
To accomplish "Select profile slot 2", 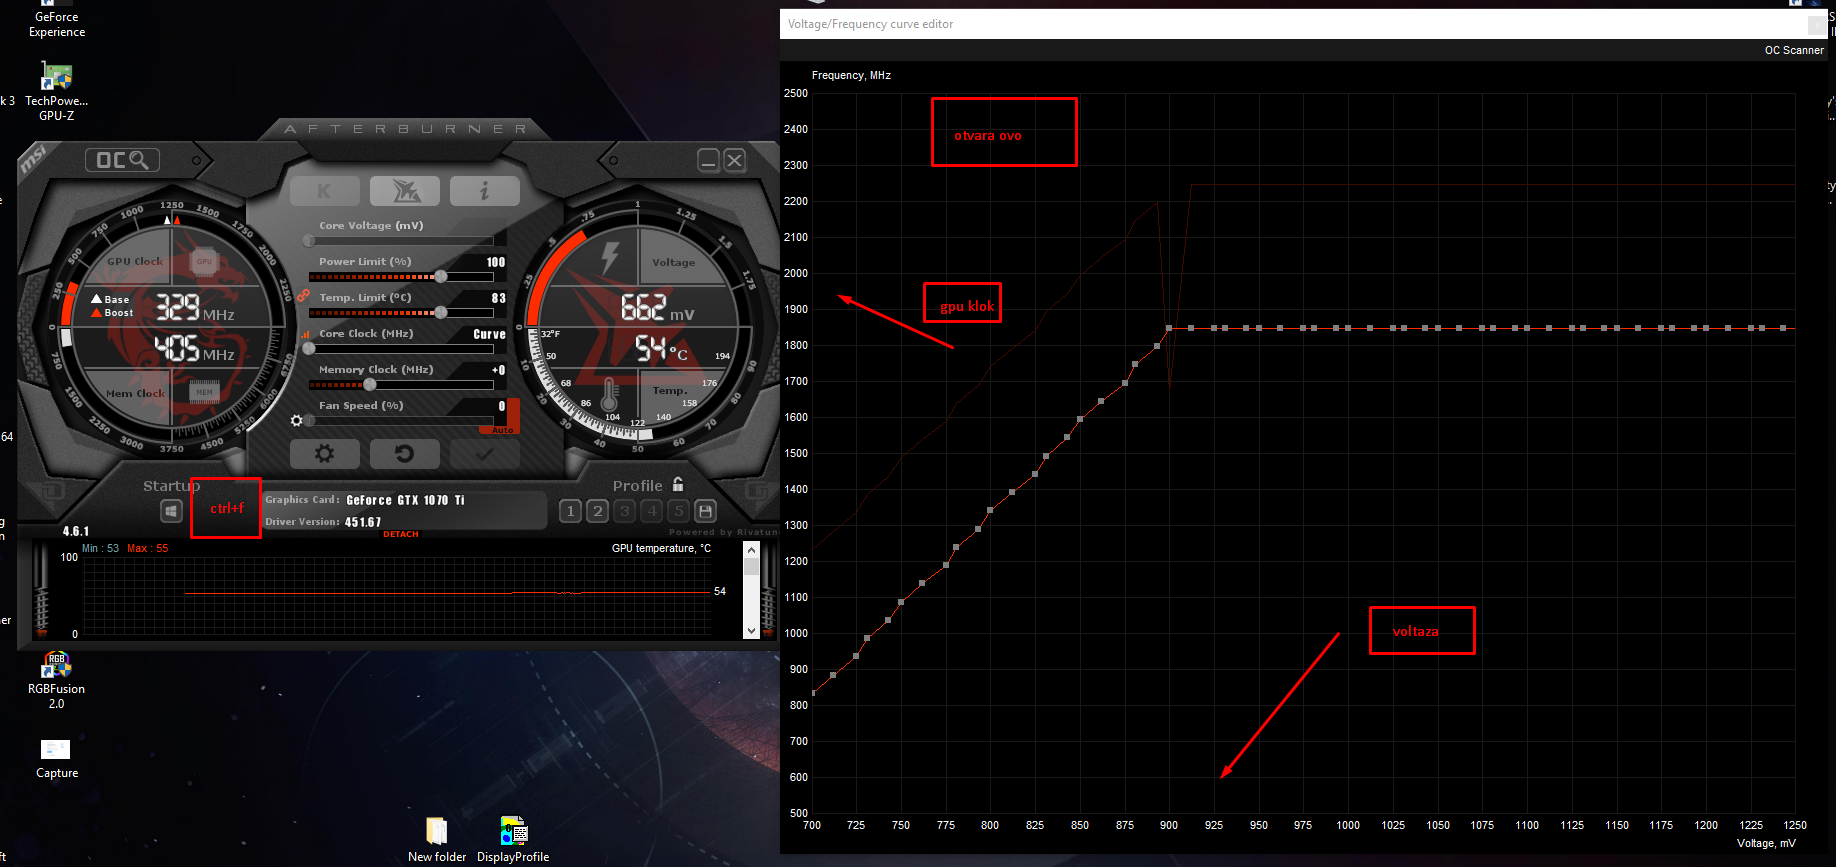I will click(597, 511).
